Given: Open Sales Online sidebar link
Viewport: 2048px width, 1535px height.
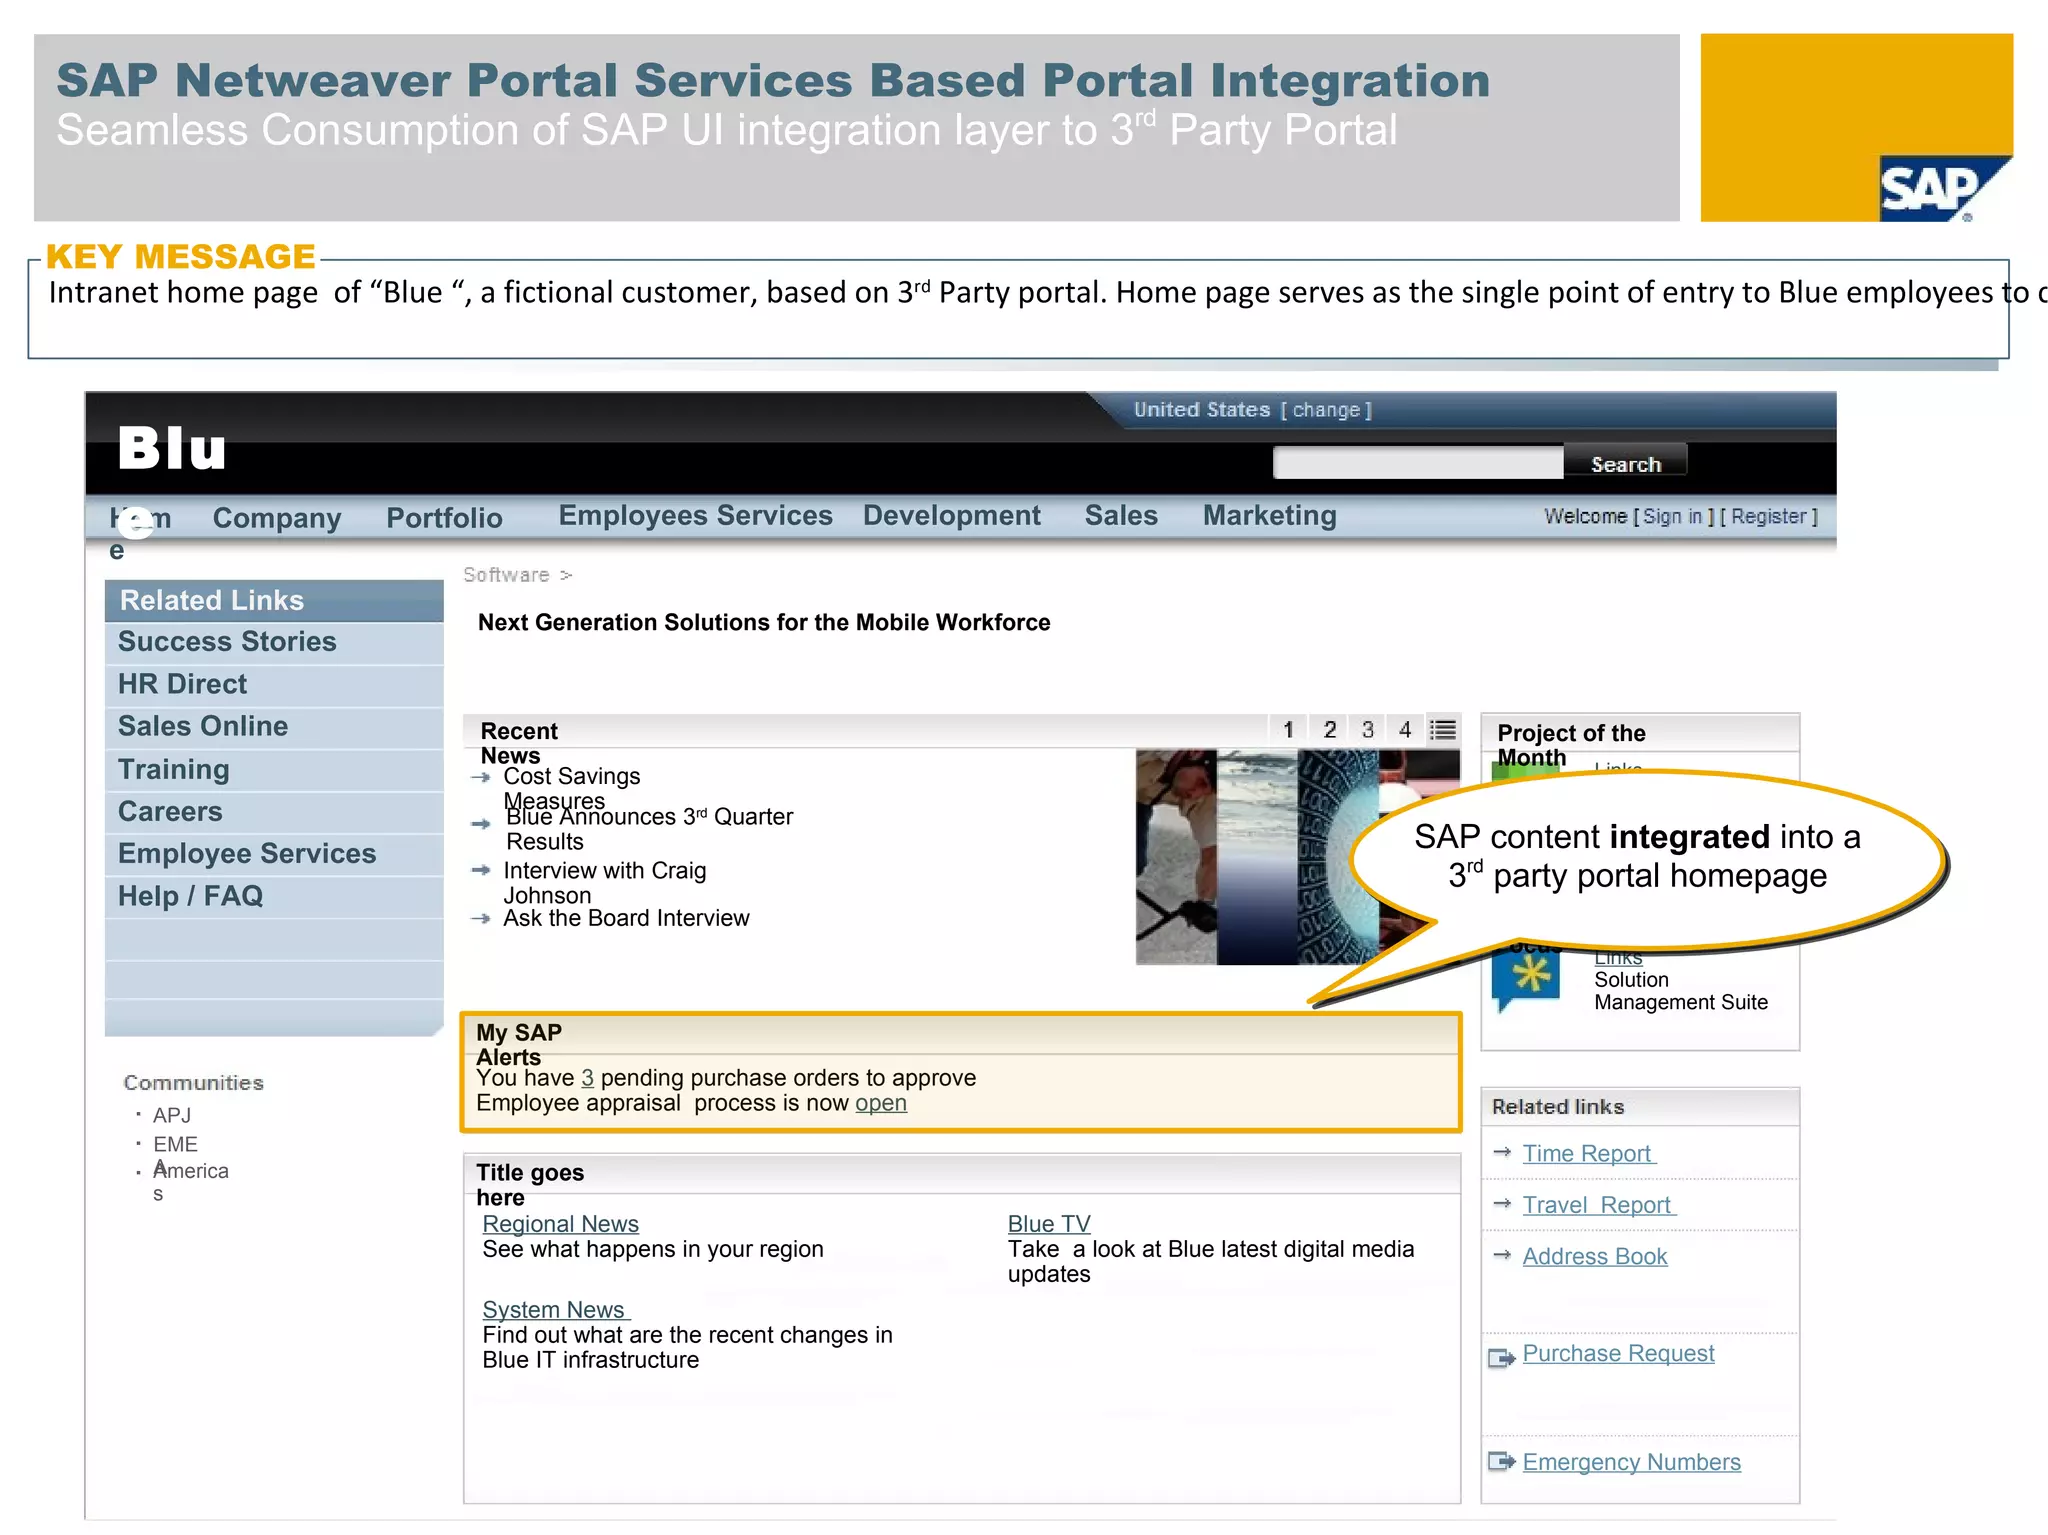Looking at the screenshot, I should (203, 726).
